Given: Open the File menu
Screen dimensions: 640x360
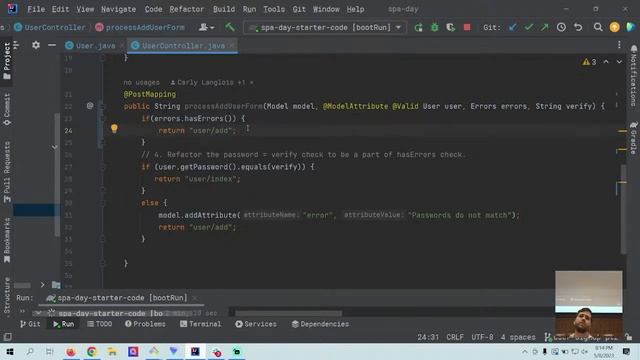Looking at the screenshot, I should (36, 9).
